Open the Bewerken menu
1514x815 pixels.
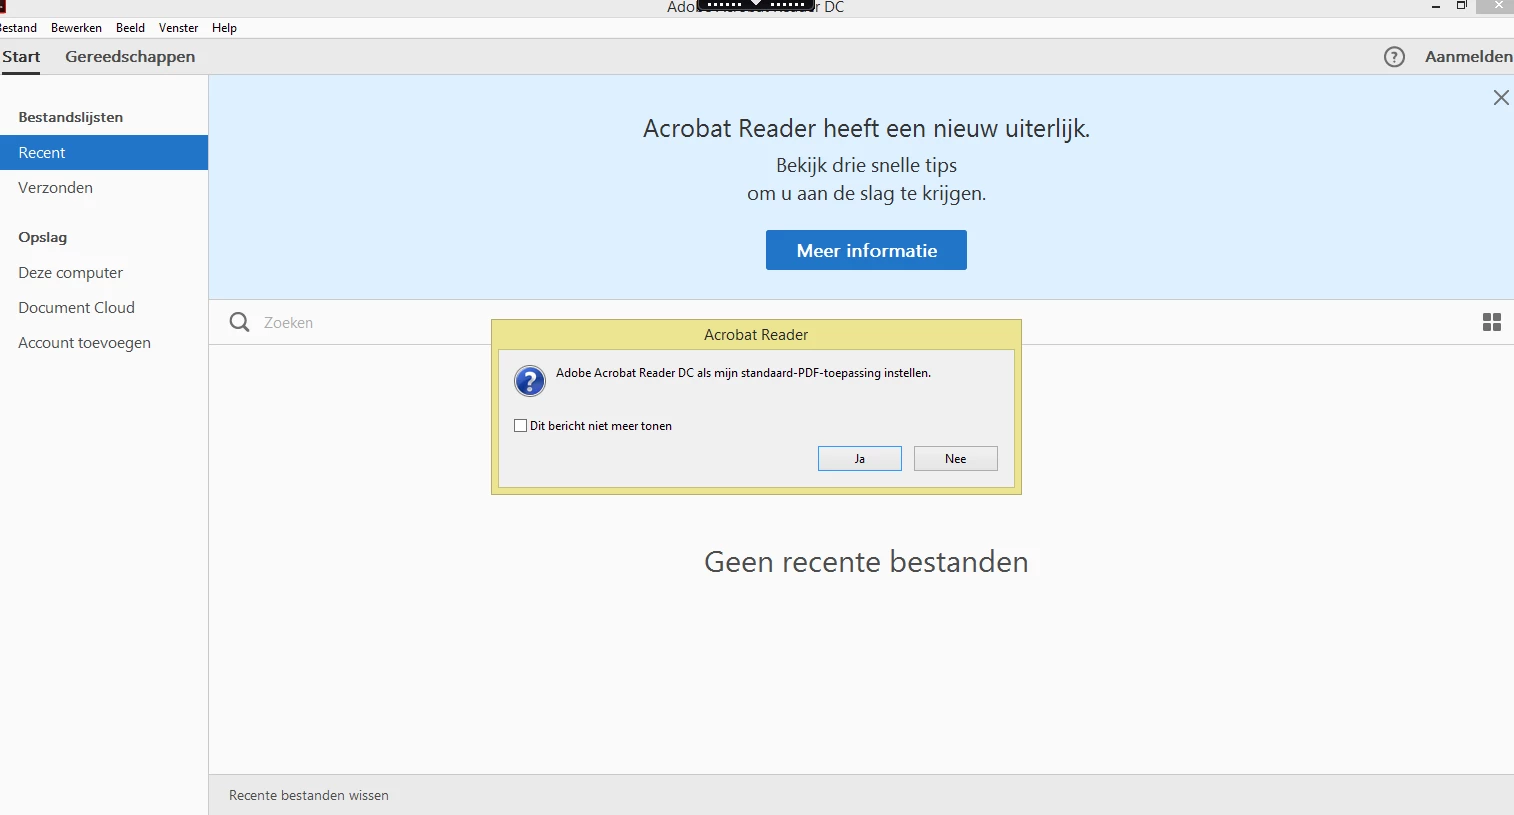pyautogui.click(x=76, y=28)
